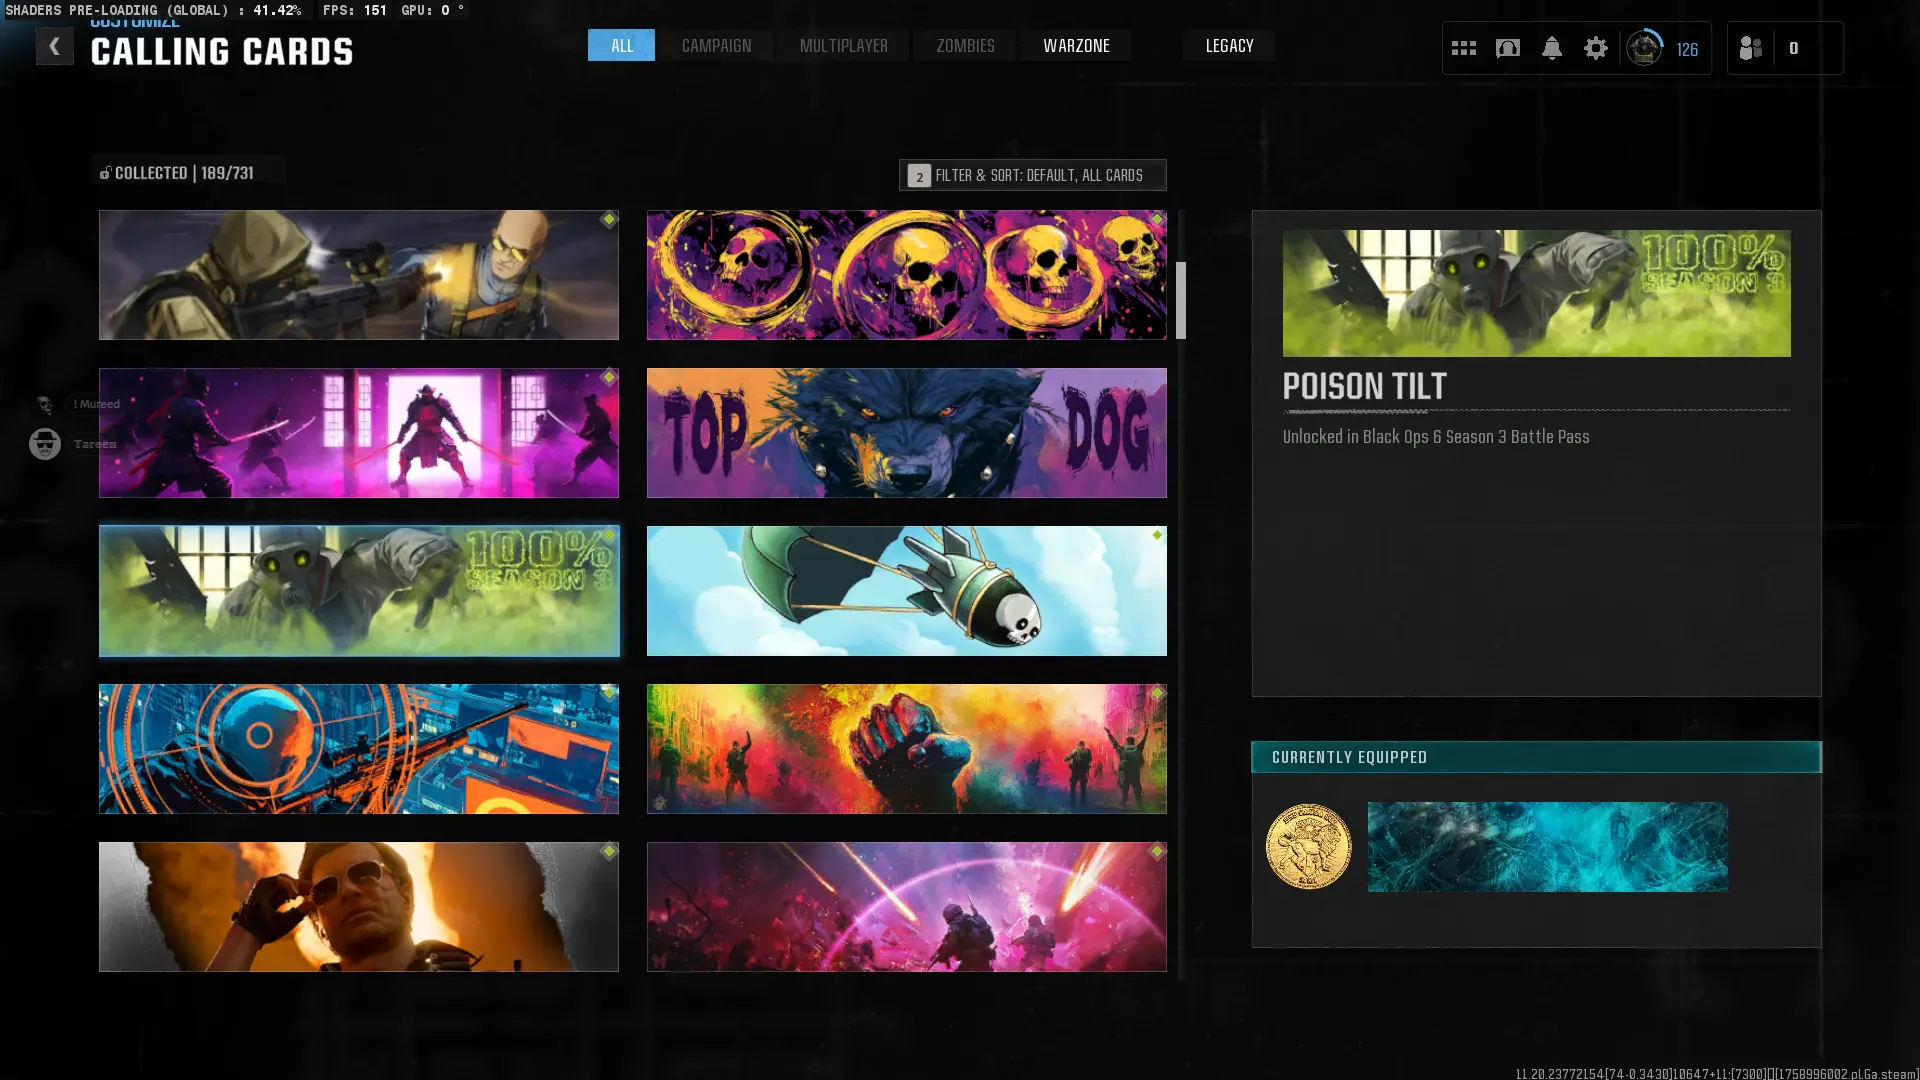
Task: Click the player level number 126
Action: pyautogui.click(x=1687, y=49)
